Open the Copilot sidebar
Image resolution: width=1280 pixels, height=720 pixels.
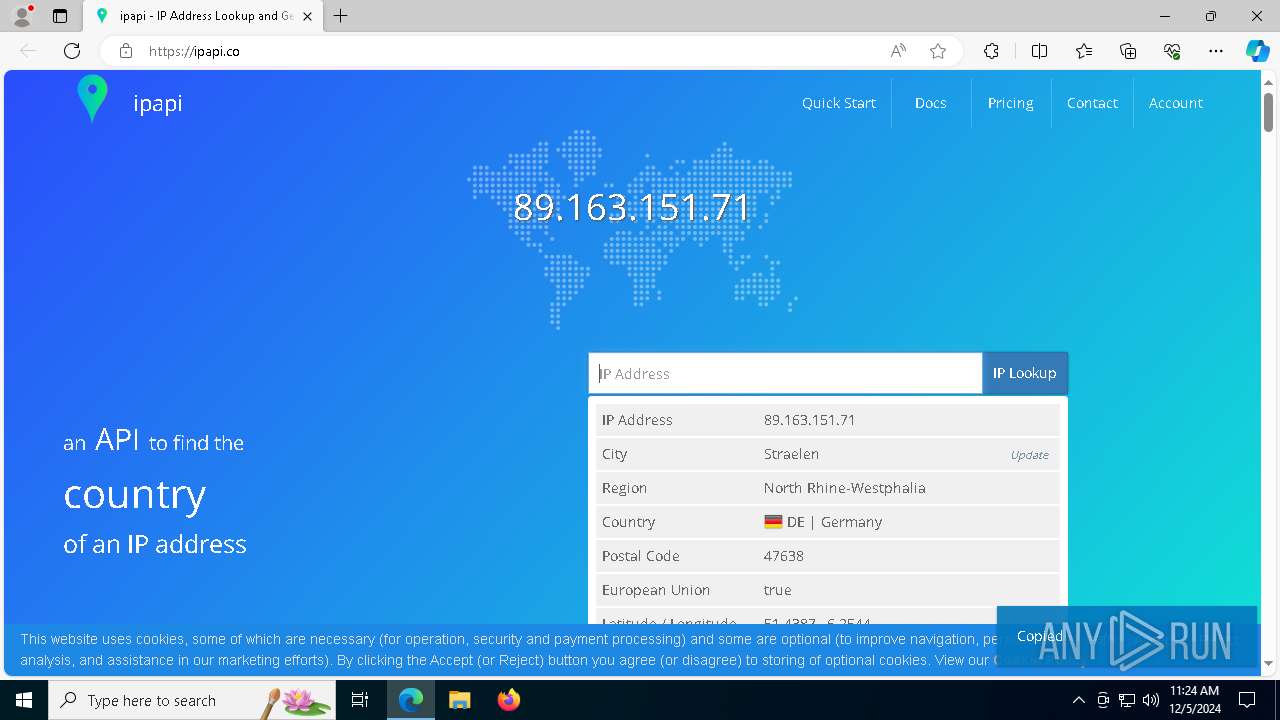[x=1257, y=51]
